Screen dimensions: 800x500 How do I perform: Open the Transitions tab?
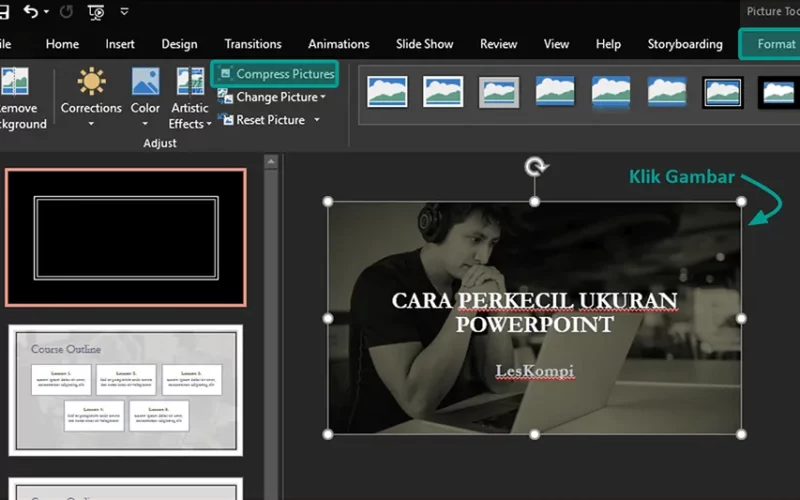point(253,44)
